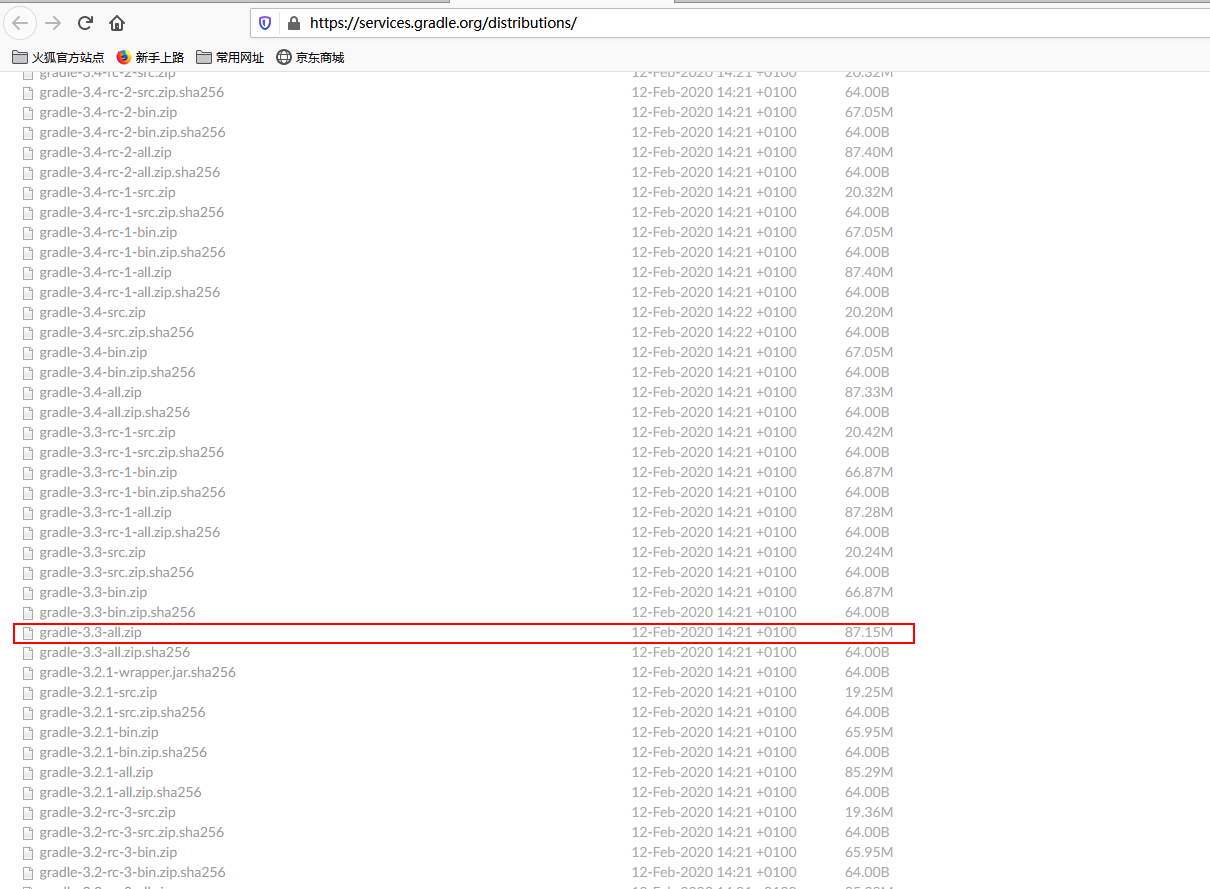Click the 87.33M size of gradle-3.4-all.zip
The width and height of the screenshot is (1210, 889).
tap(869, 393)
